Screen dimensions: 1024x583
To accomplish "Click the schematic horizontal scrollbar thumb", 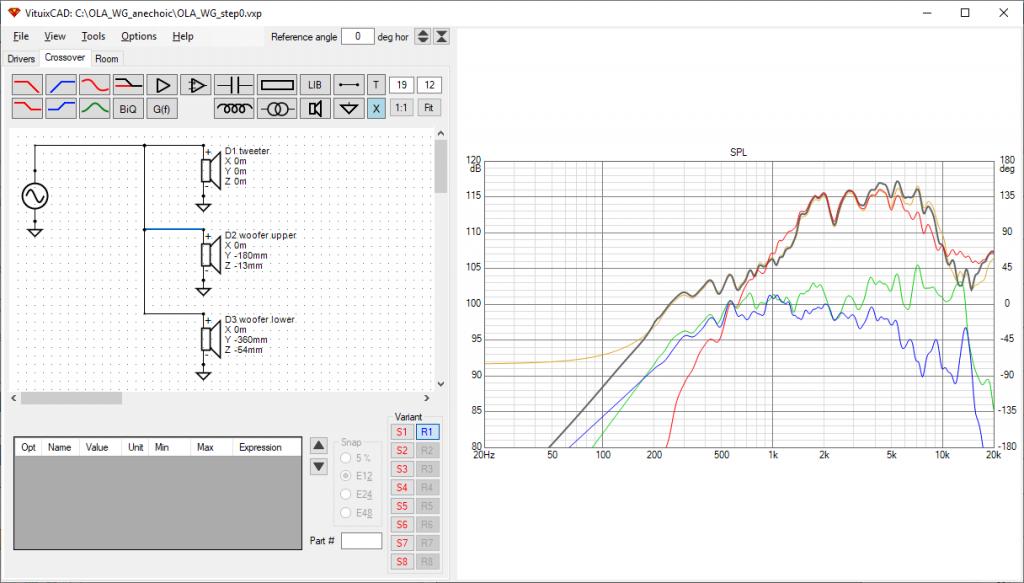I will point(71,398).
